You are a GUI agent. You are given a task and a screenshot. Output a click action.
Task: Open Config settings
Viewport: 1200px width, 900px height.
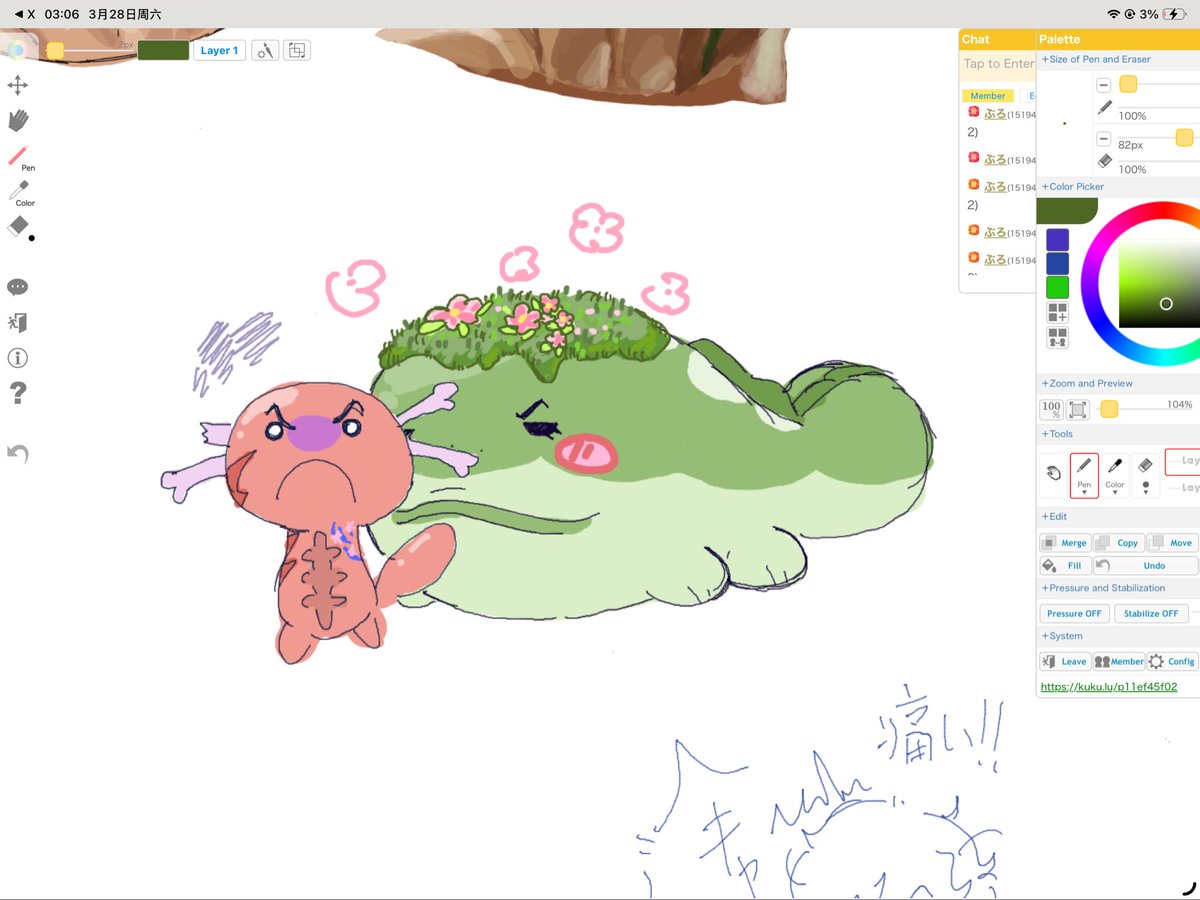(1172, 661)
